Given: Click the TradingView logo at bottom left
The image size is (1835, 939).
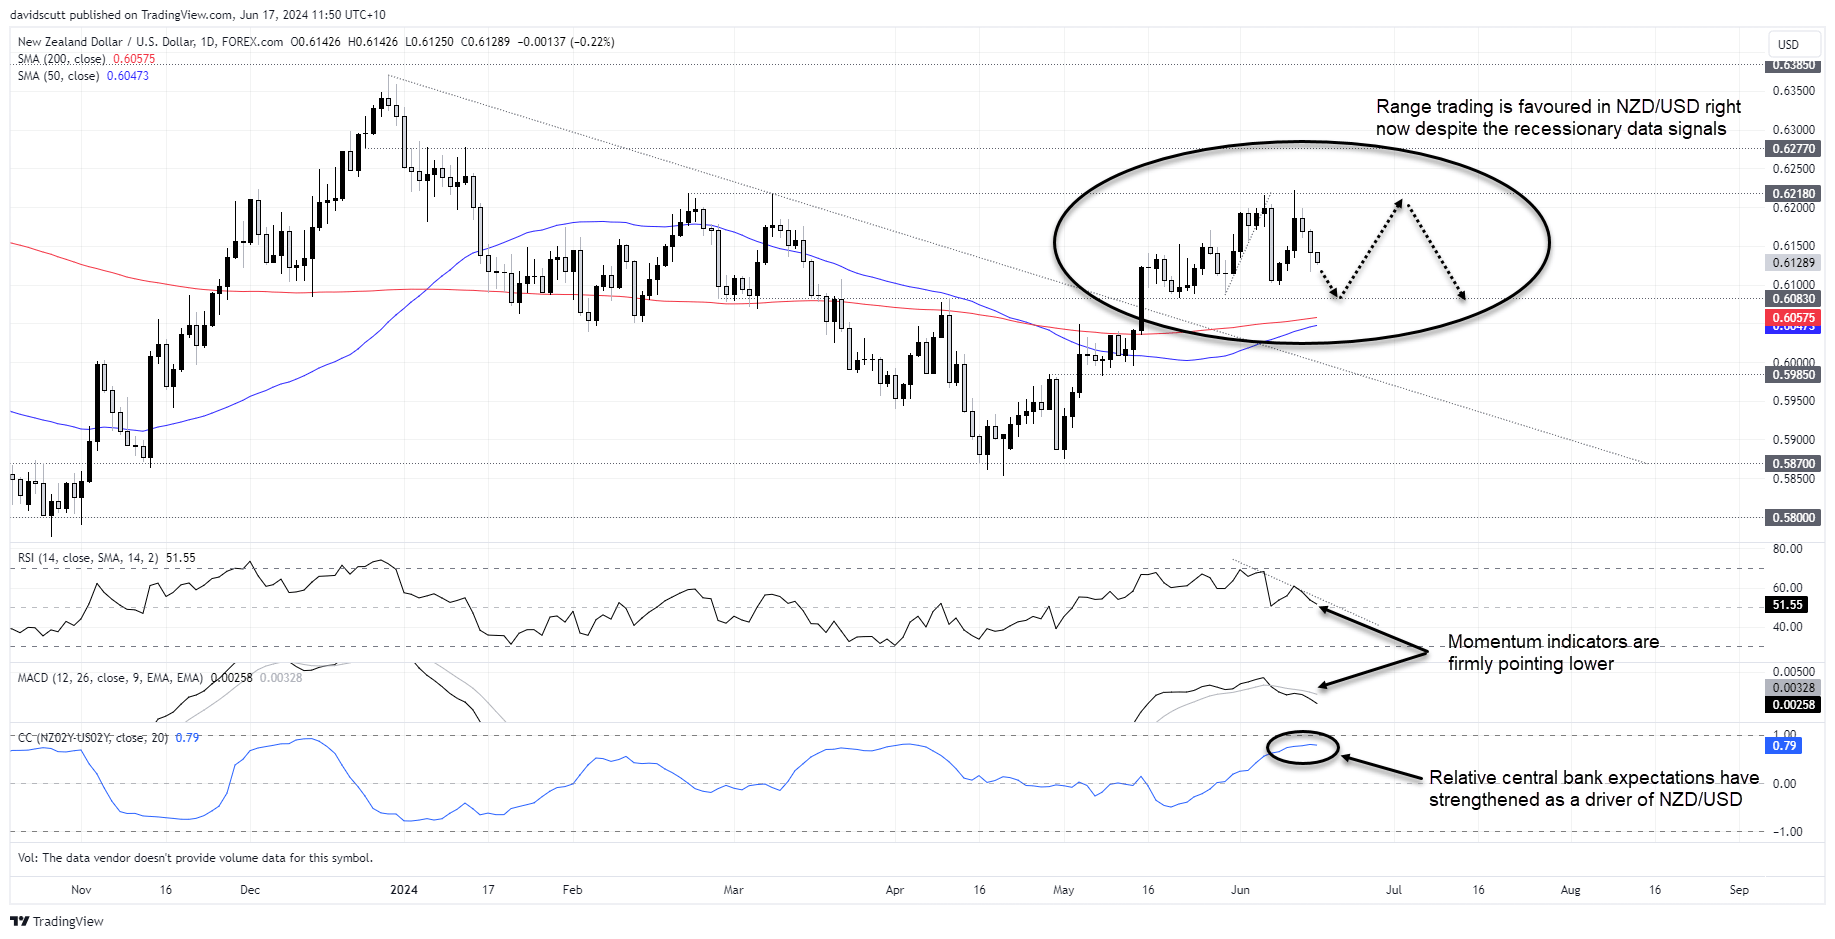Looking at the screenshot, I should (57, 921).
